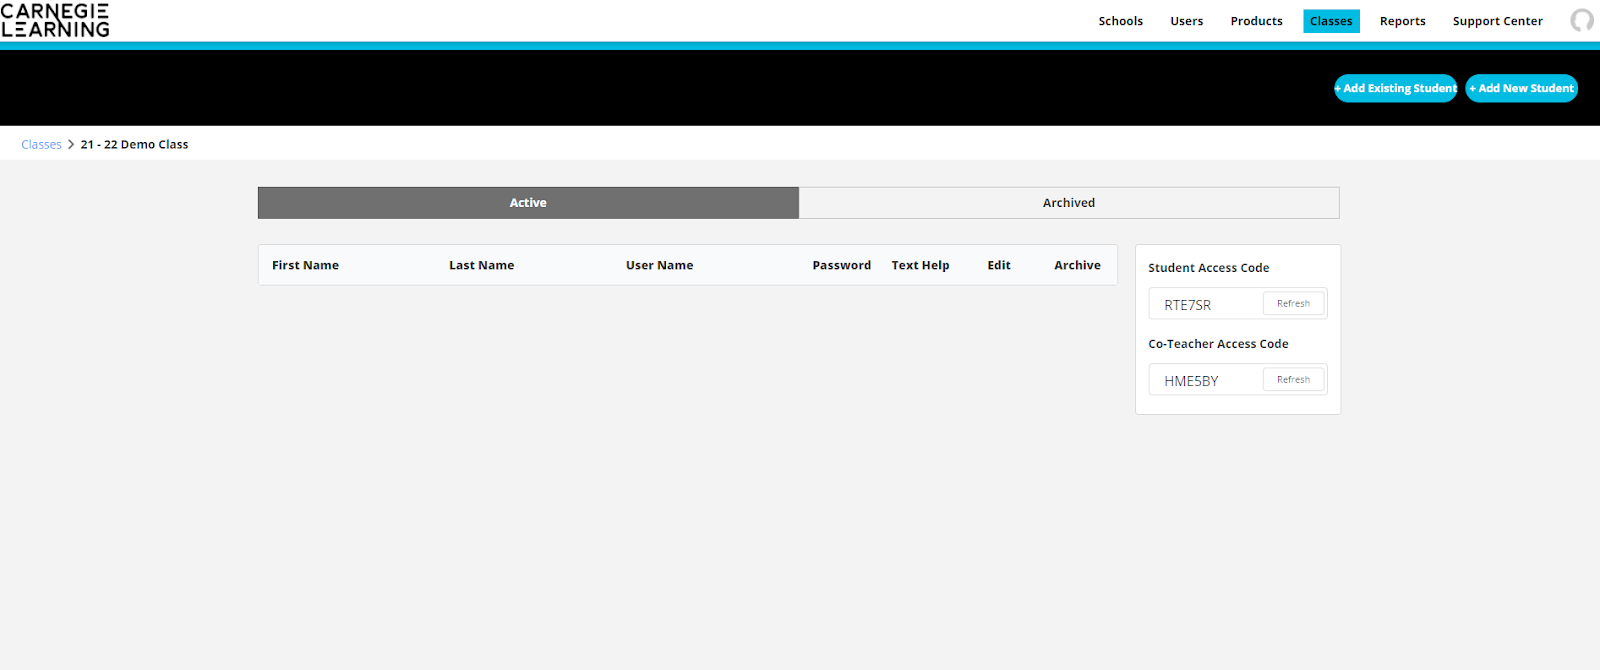Open the Users menu

click(1186, 21)
